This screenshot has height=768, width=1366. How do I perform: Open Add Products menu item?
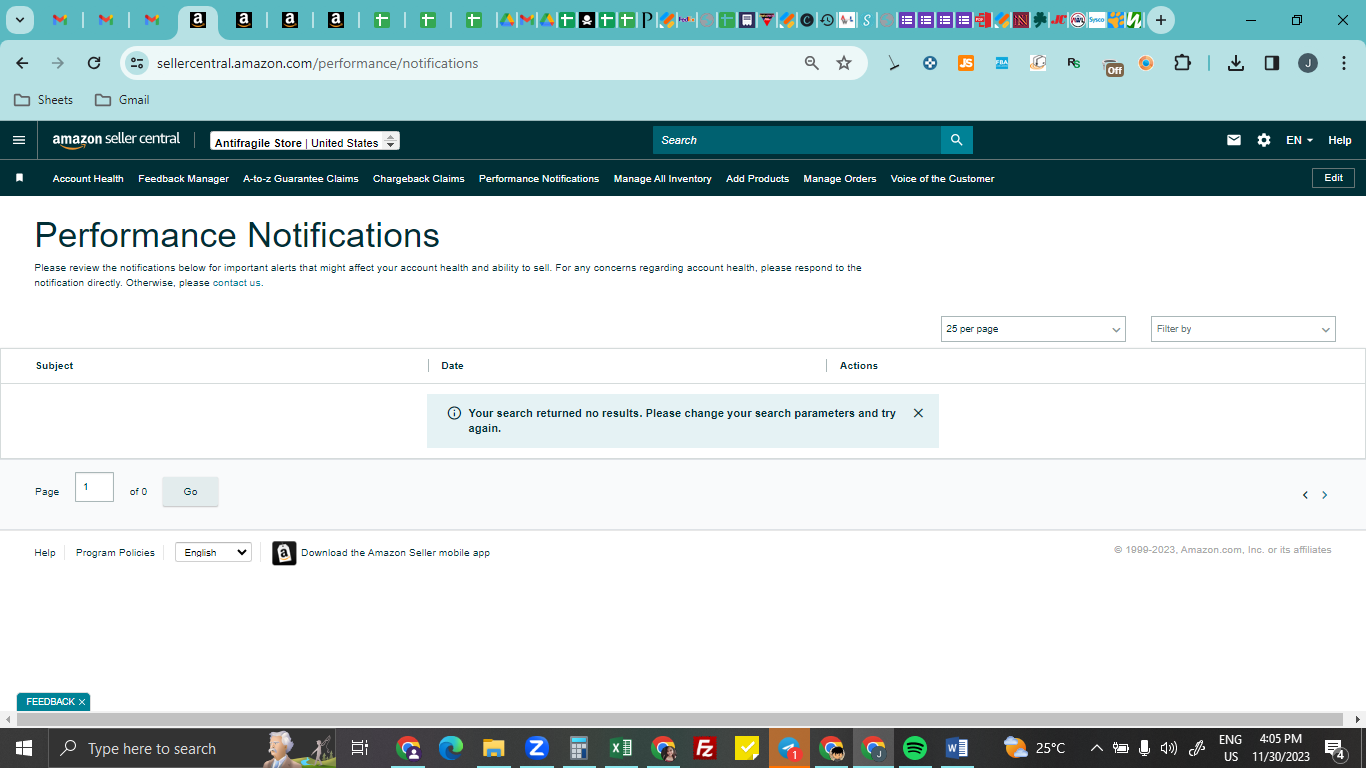click(x=757, y=179)
